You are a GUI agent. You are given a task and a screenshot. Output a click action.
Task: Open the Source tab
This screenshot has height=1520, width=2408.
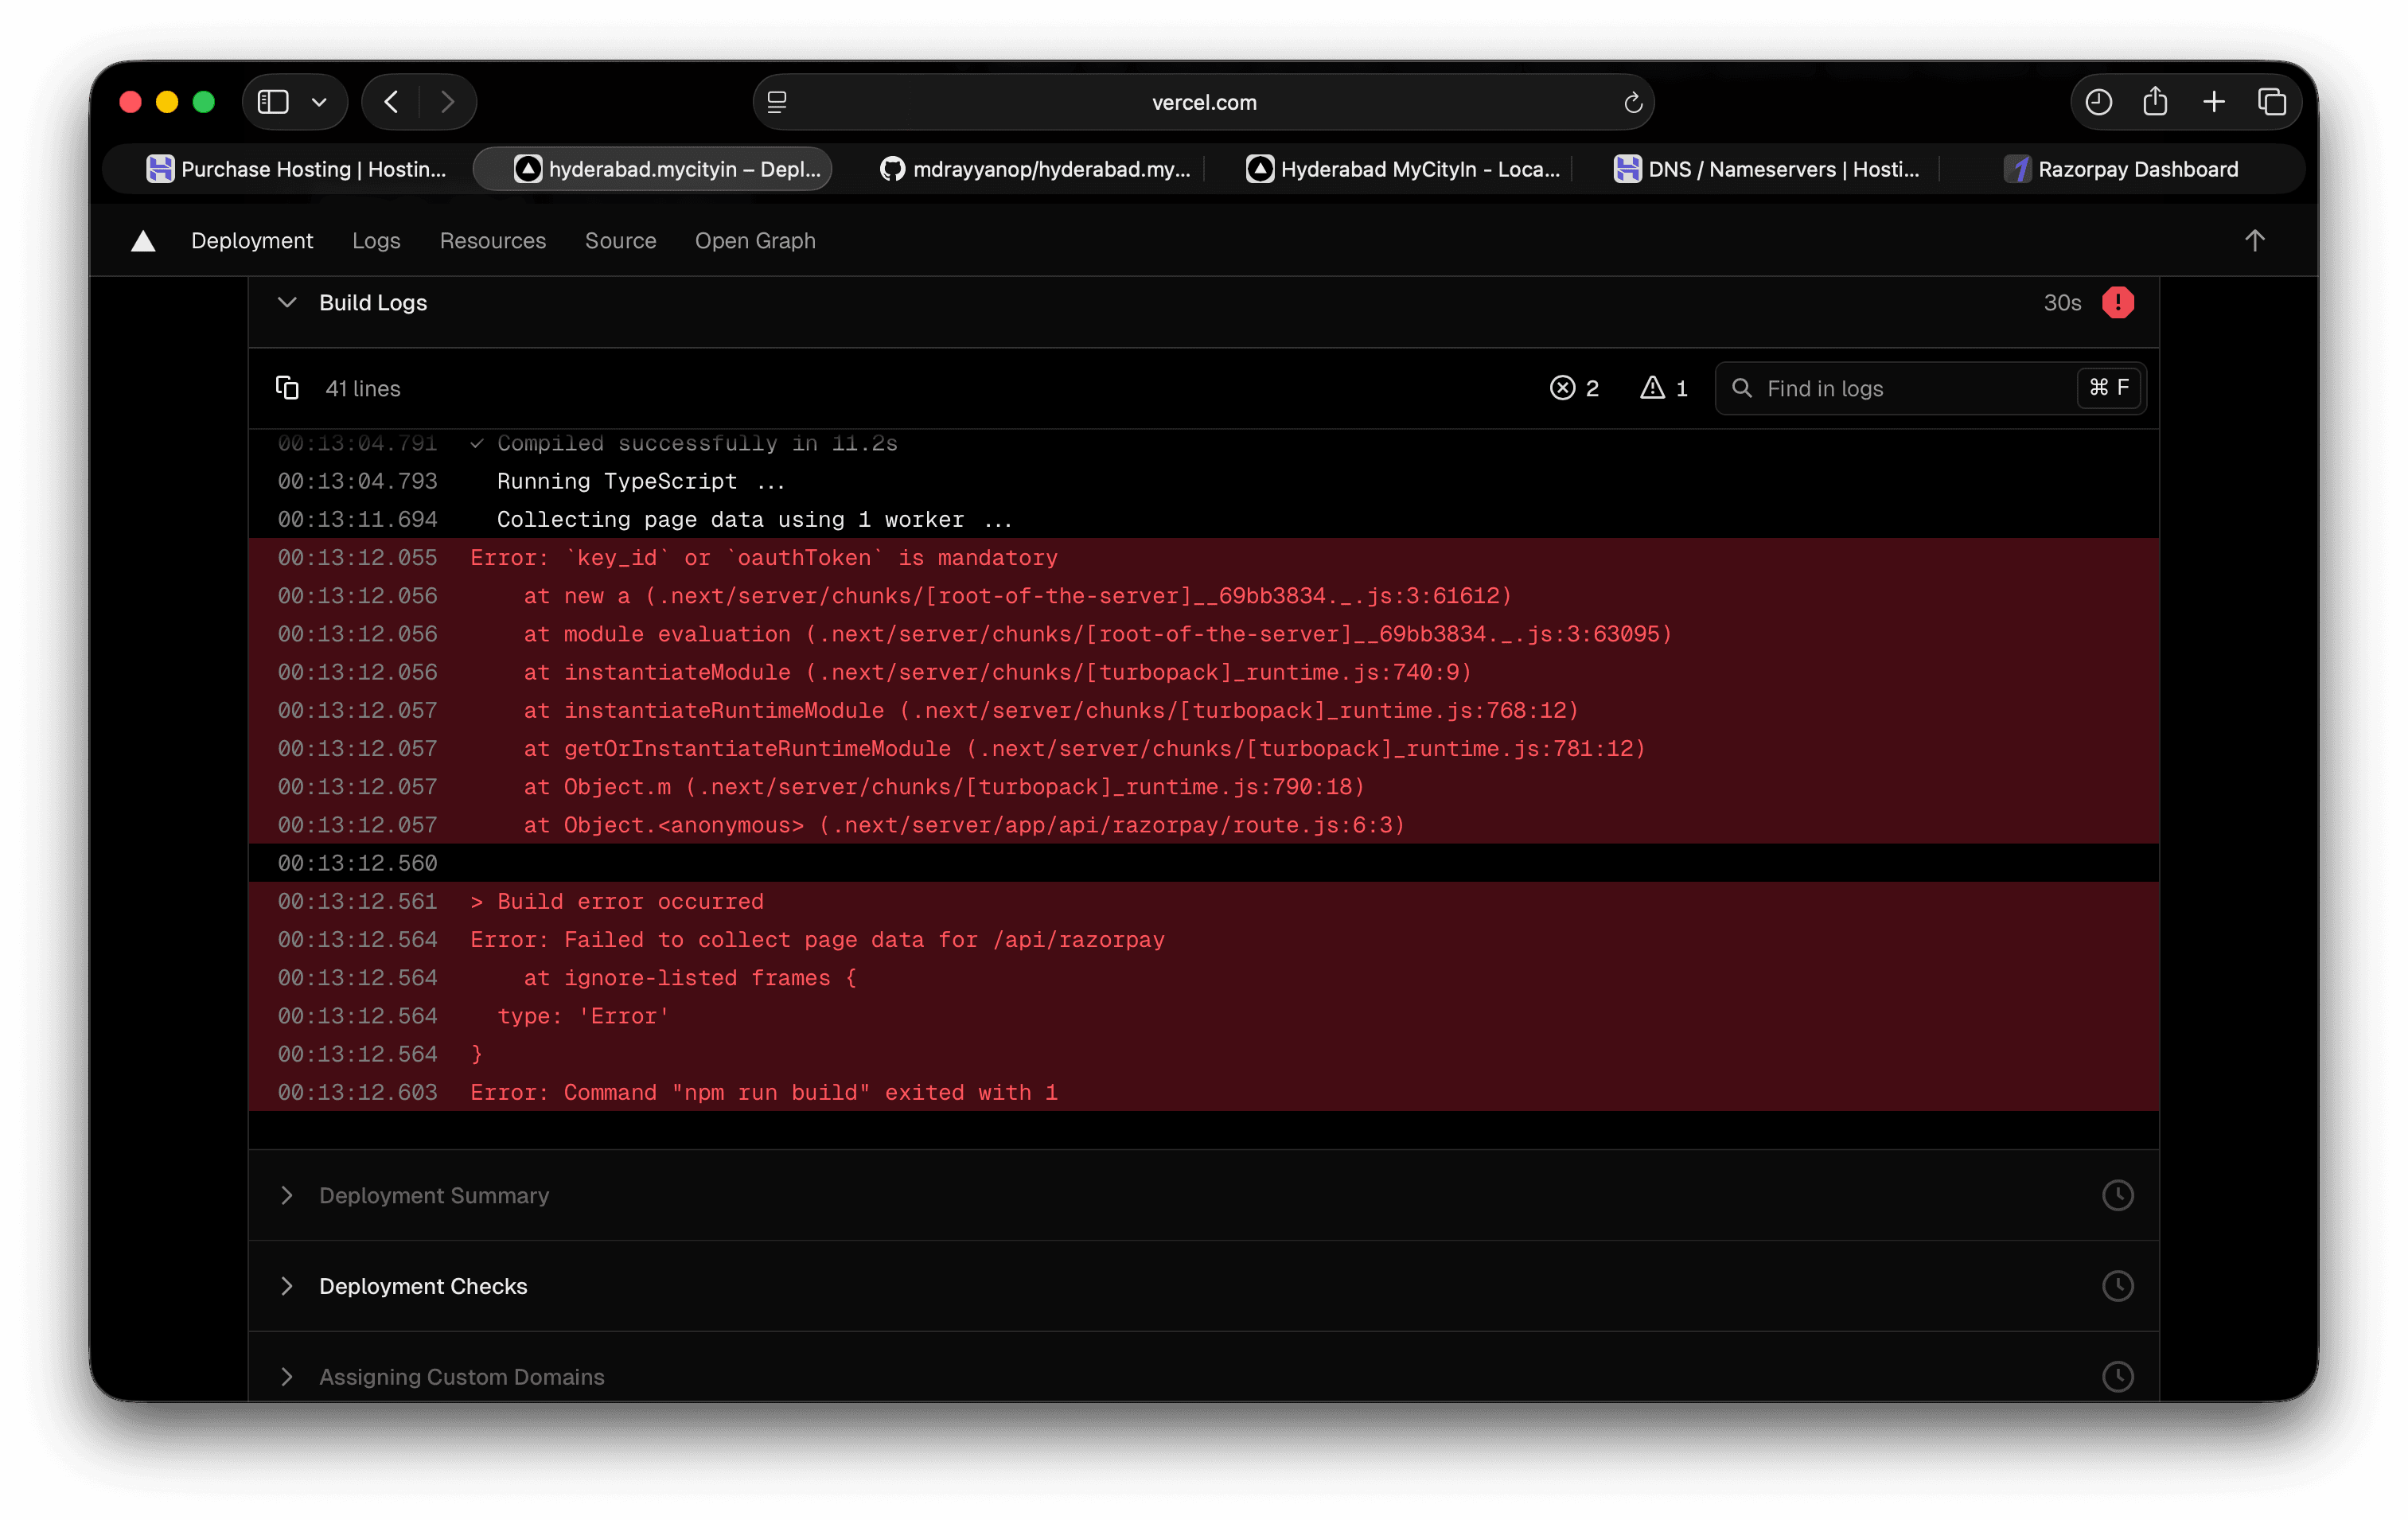pyautogui.click(x=620, y=241)
